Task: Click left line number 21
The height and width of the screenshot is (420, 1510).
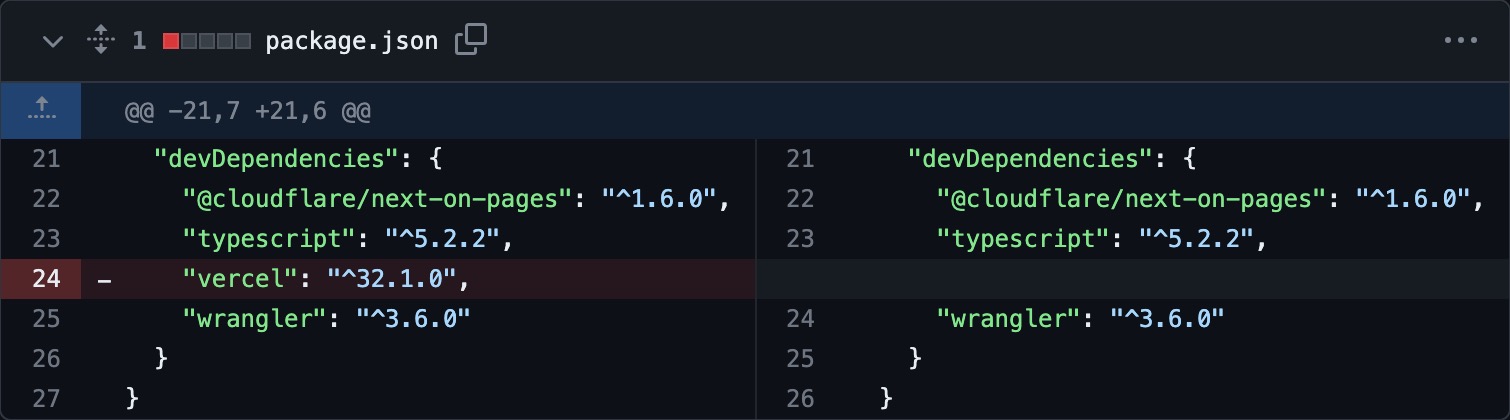Action: point(46,159)
